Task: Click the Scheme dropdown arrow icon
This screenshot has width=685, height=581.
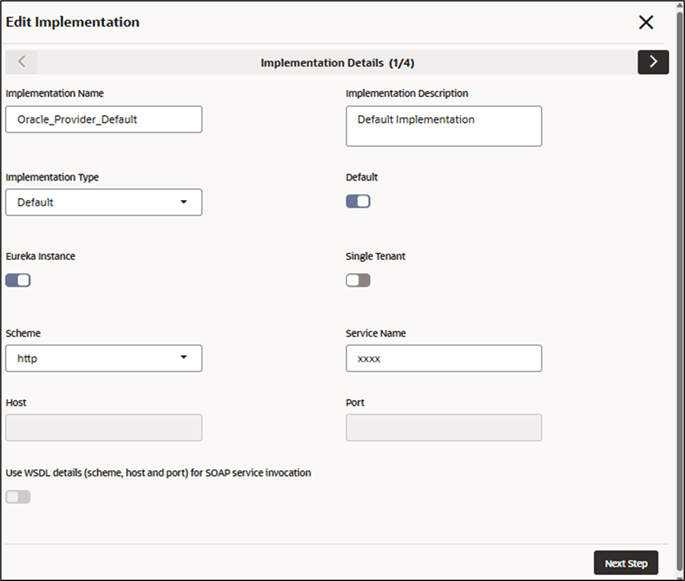Action: [x=184, y=358]
